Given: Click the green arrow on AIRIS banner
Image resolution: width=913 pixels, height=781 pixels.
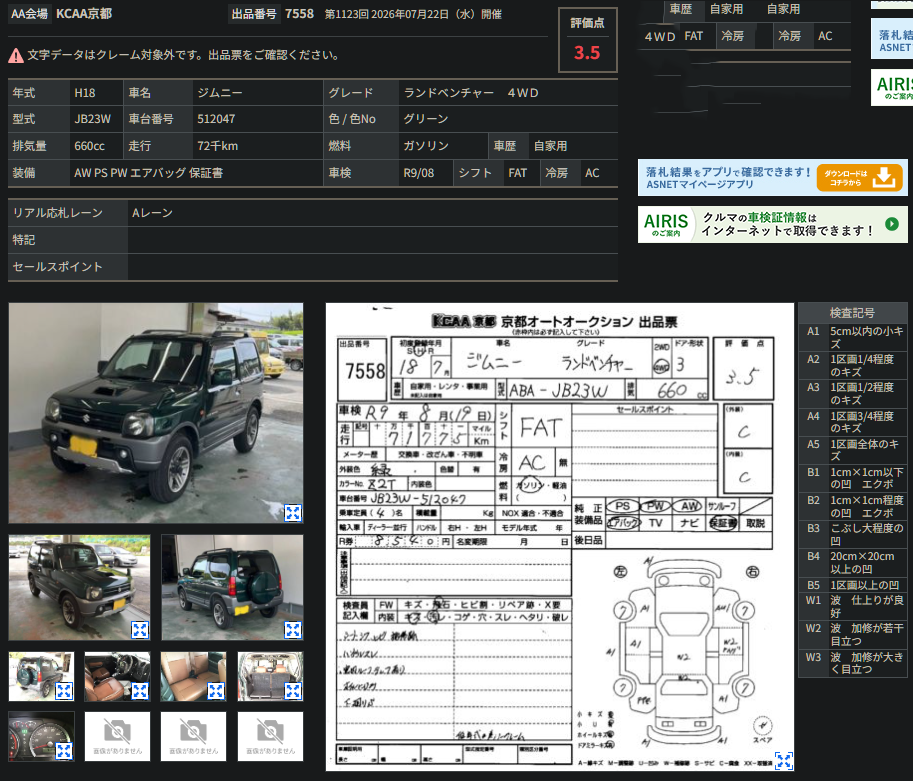Looking at the screenshot, I should pos(891,224).
